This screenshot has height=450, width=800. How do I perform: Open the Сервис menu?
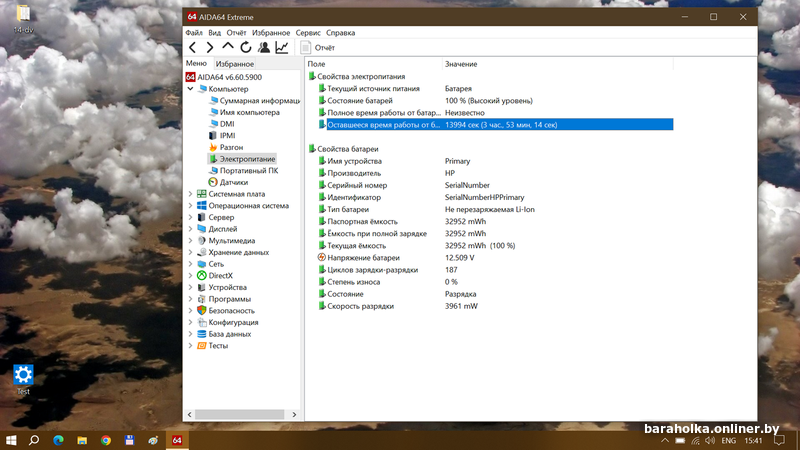pyautogui.click(x=308, y=33)
